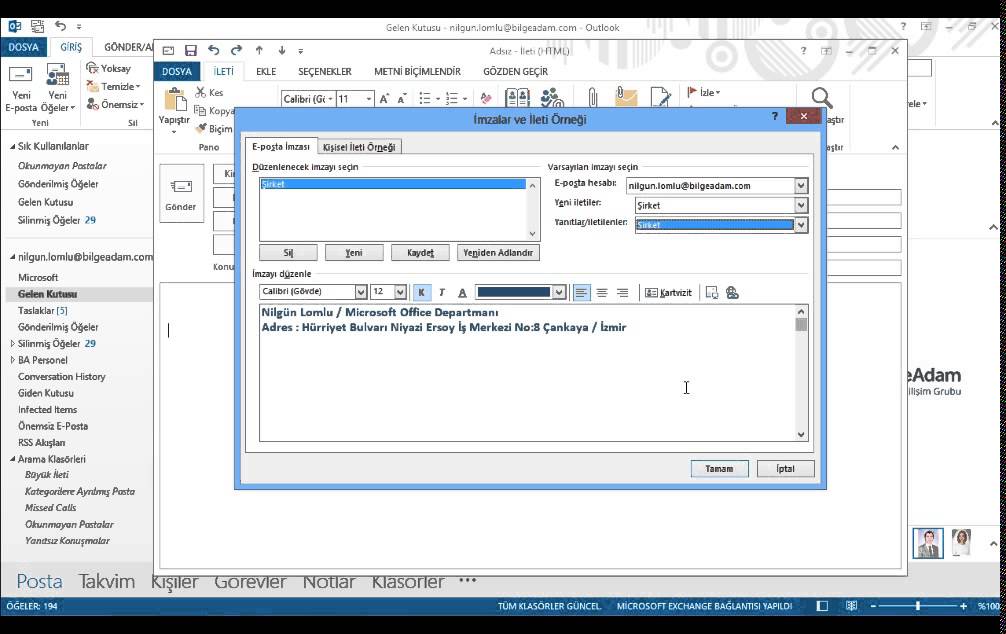Click Kaydet to save signature
Screen dimensions: 1006x634
point(420,253)
